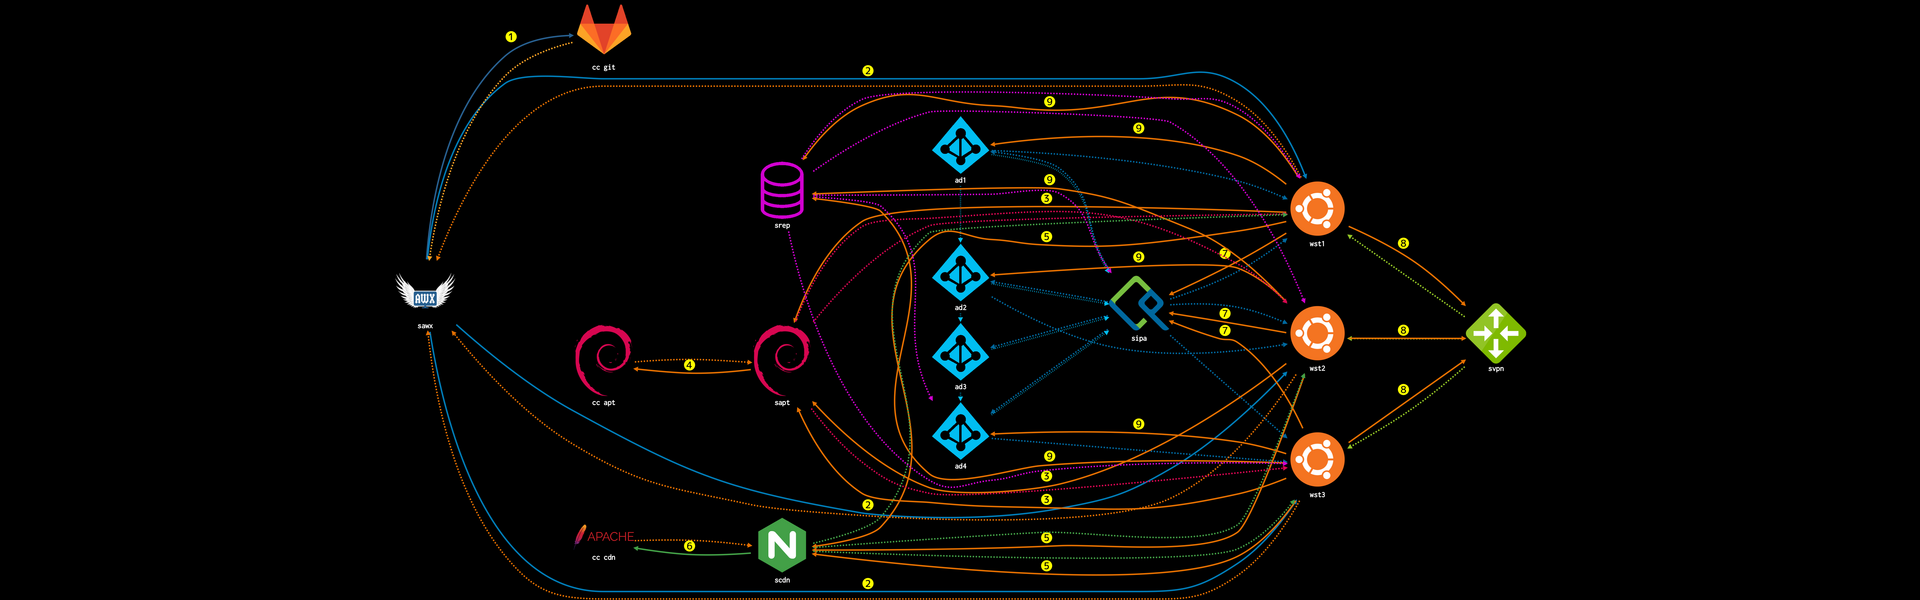Click the ad4 directory diamond icon

960,431
